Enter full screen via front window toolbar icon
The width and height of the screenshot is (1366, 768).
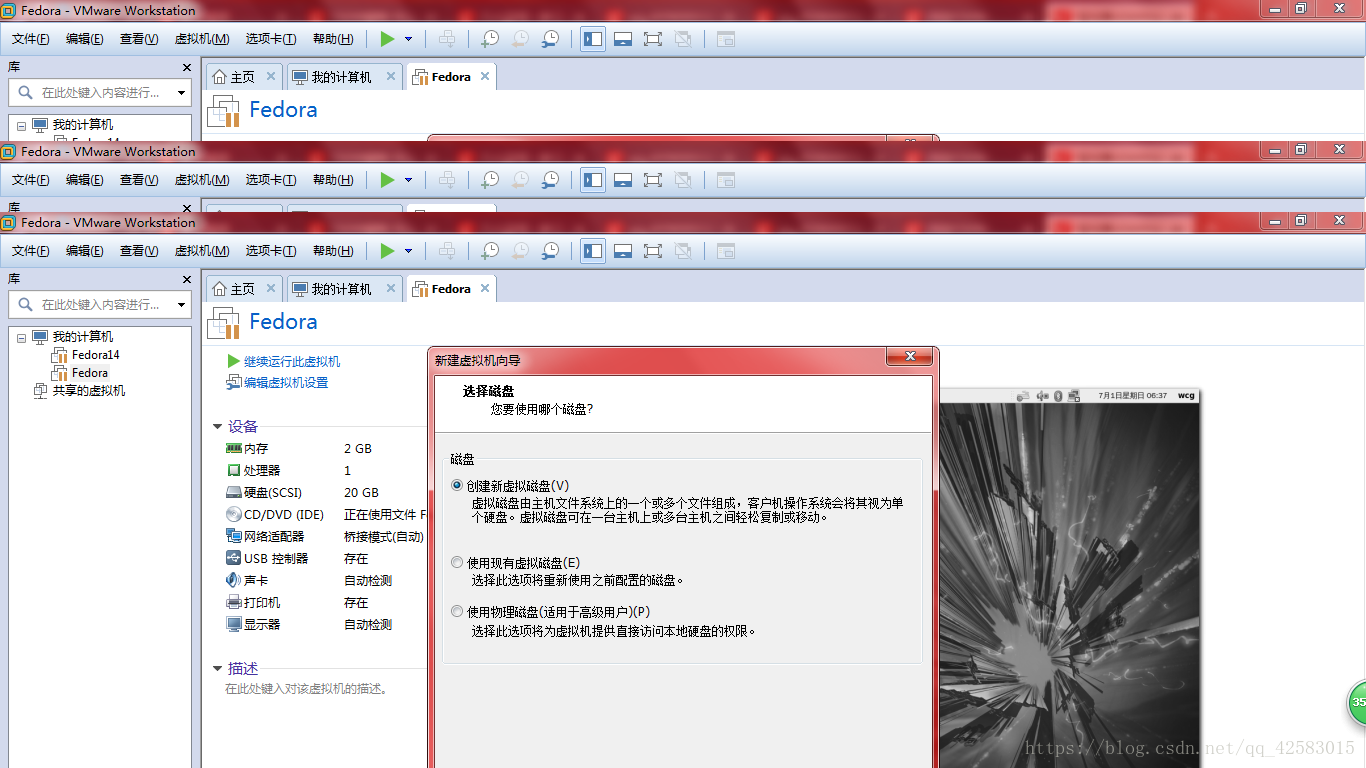click(653, 251)
